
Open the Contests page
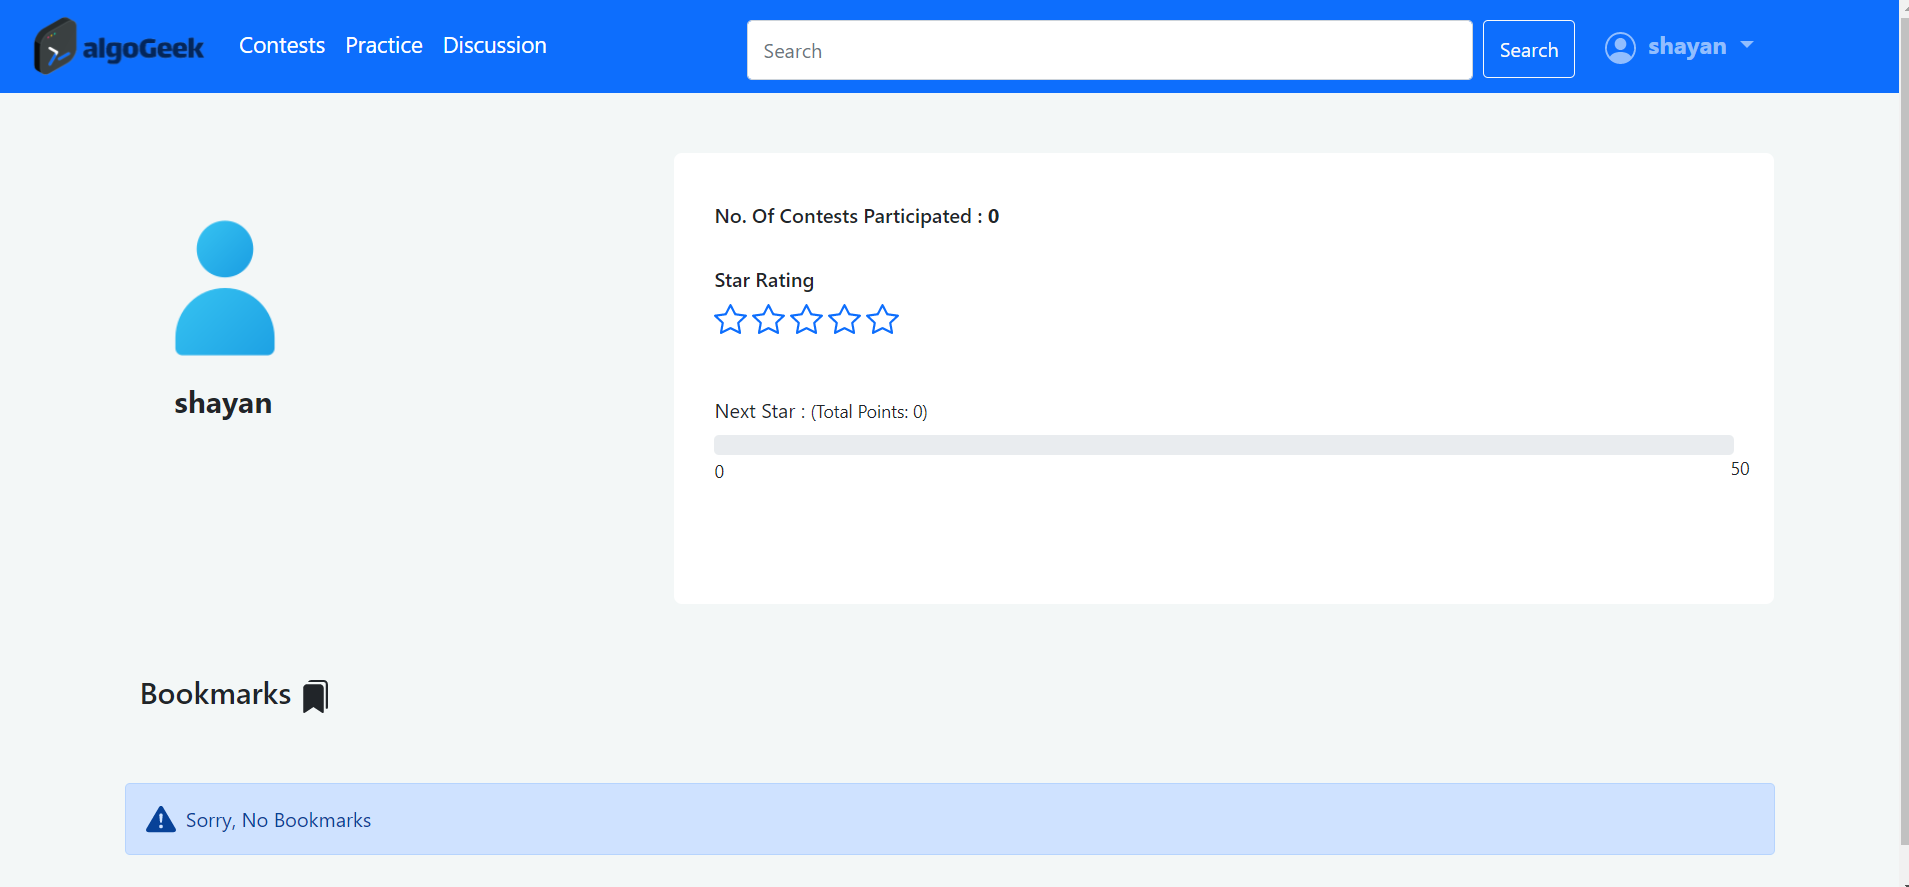[x=282, y=46]
